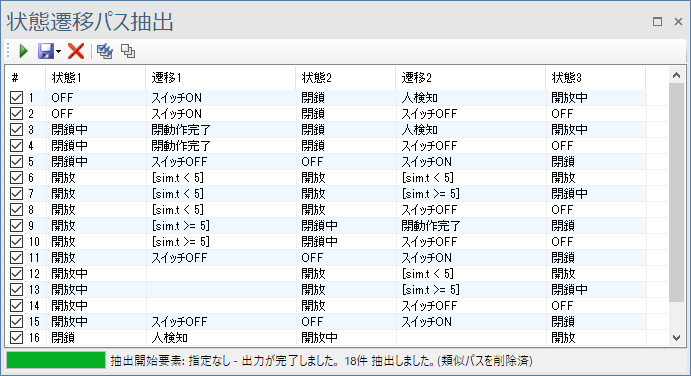Click the scrollbar down arrow
Screen dimensions: 691x376
pyautogui.click(x=676, y=338)
